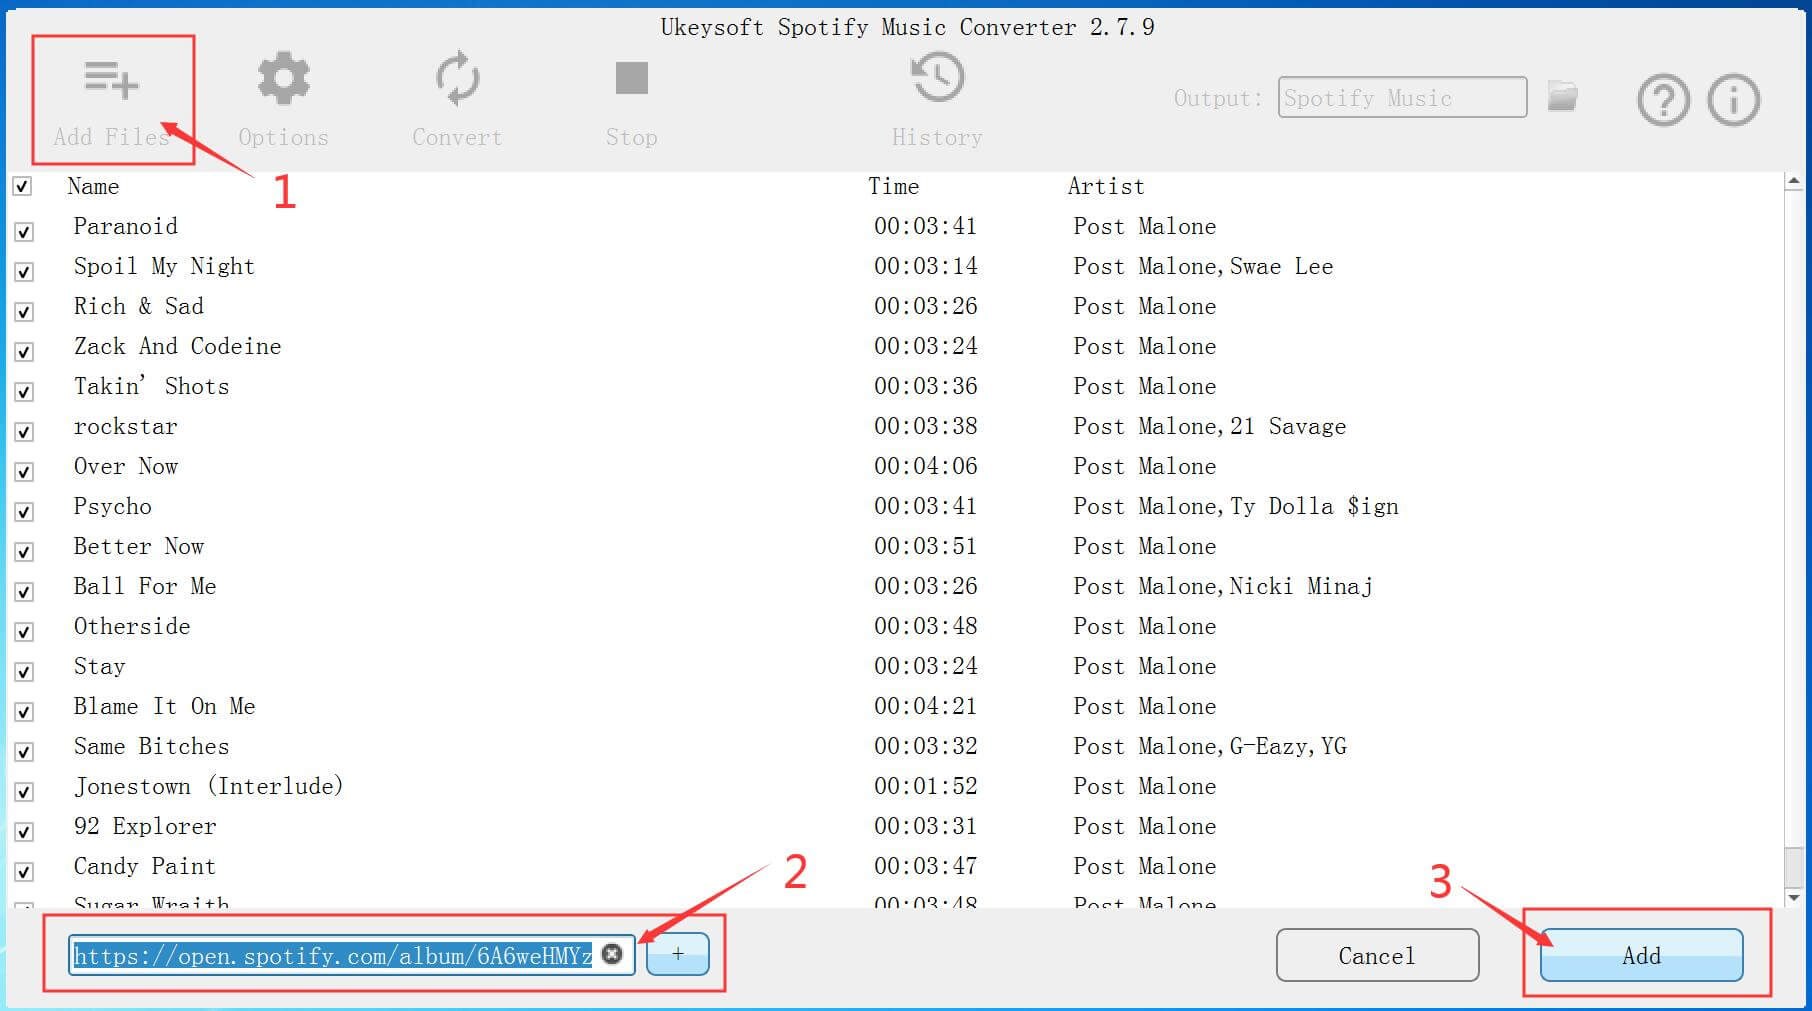The width and height of the screenshot is (1812, 1011).
Task: Click the Cancel button
Action: [x=1377, y=955]
